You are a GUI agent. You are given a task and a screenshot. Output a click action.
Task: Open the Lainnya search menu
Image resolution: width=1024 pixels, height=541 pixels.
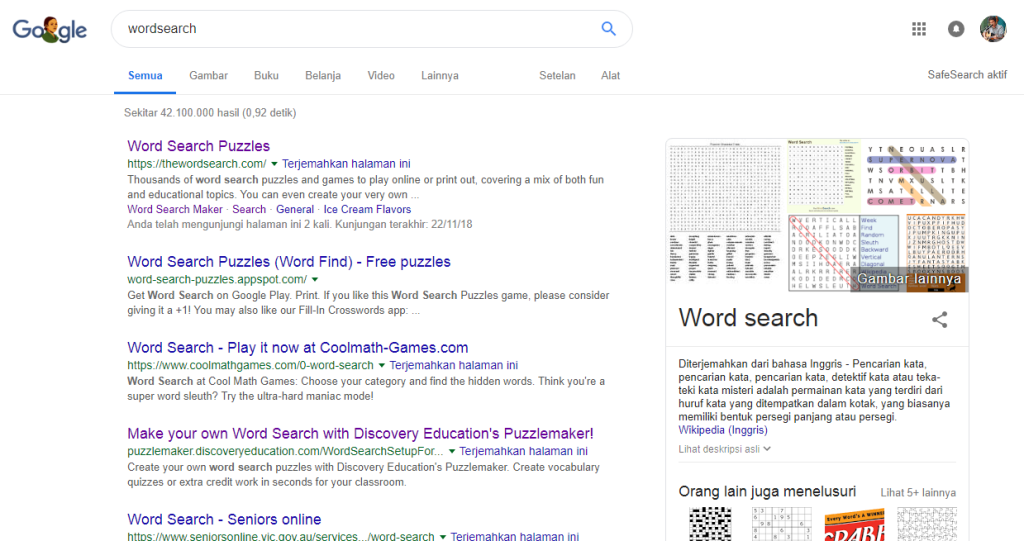point(440,76)
